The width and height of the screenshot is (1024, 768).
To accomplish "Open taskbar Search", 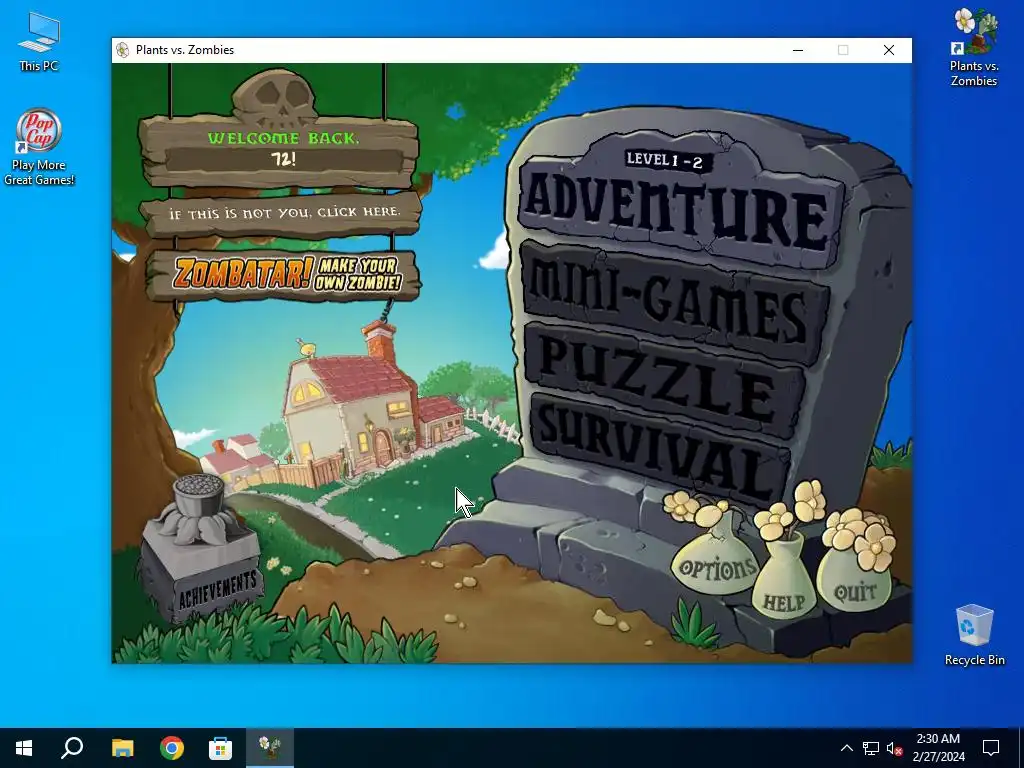I will pyautogui.click(x=72, y=748).
